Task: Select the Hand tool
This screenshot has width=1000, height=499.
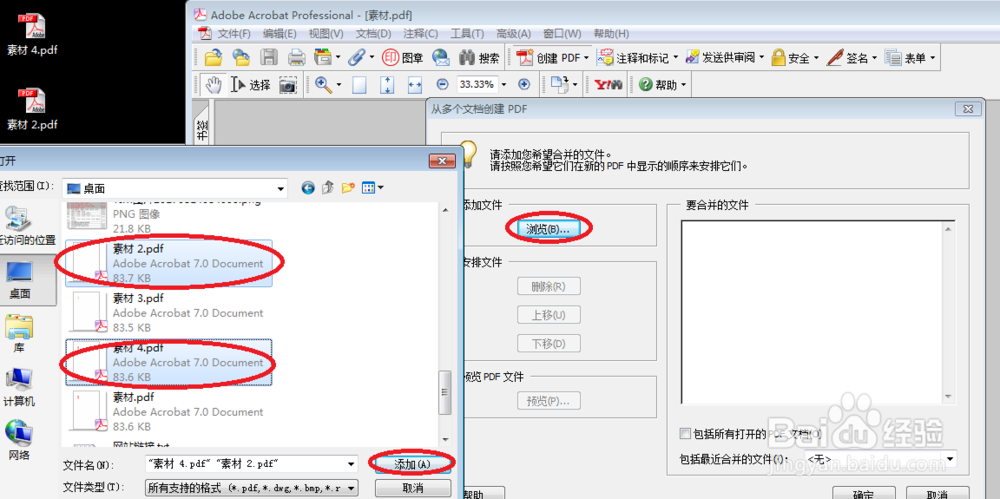Action: coord(212,84)
